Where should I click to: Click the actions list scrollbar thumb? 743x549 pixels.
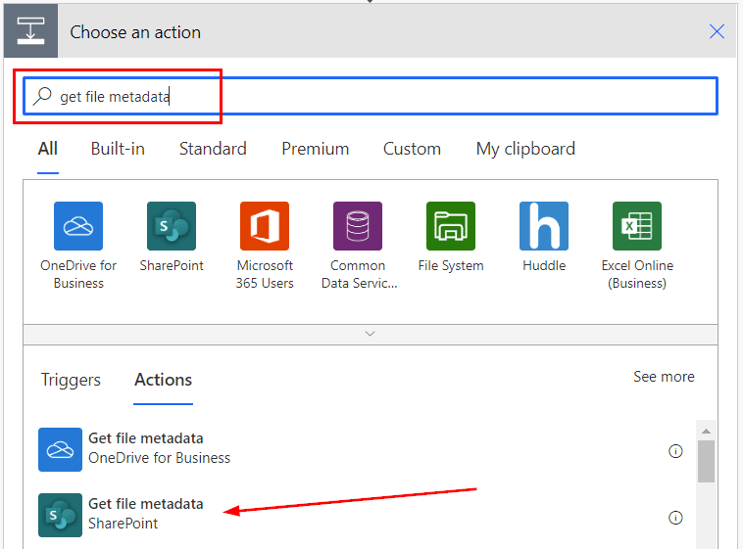(706, 461)
